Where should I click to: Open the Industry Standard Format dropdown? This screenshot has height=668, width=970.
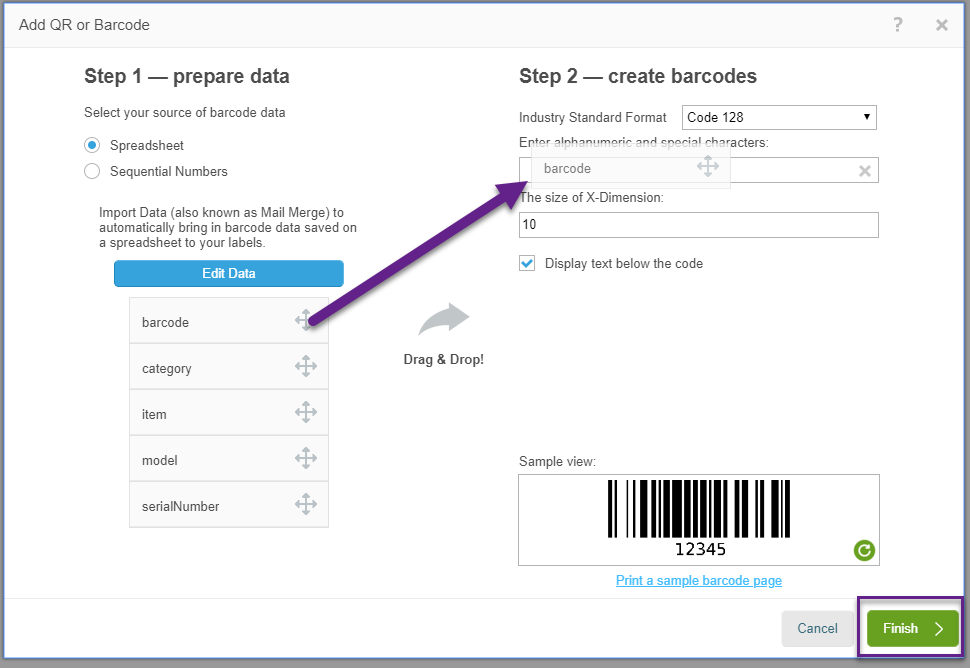[x=779, y=118]
